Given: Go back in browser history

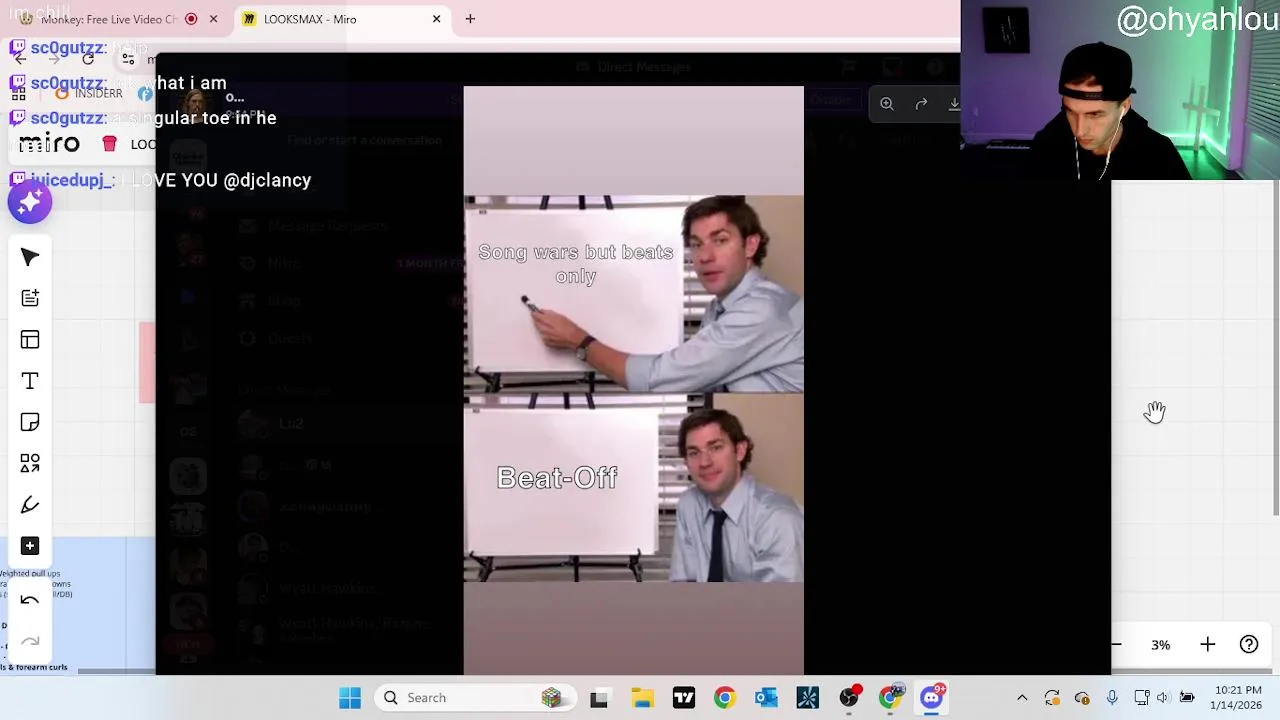Looking at the screenshot, I should [20, 59].
